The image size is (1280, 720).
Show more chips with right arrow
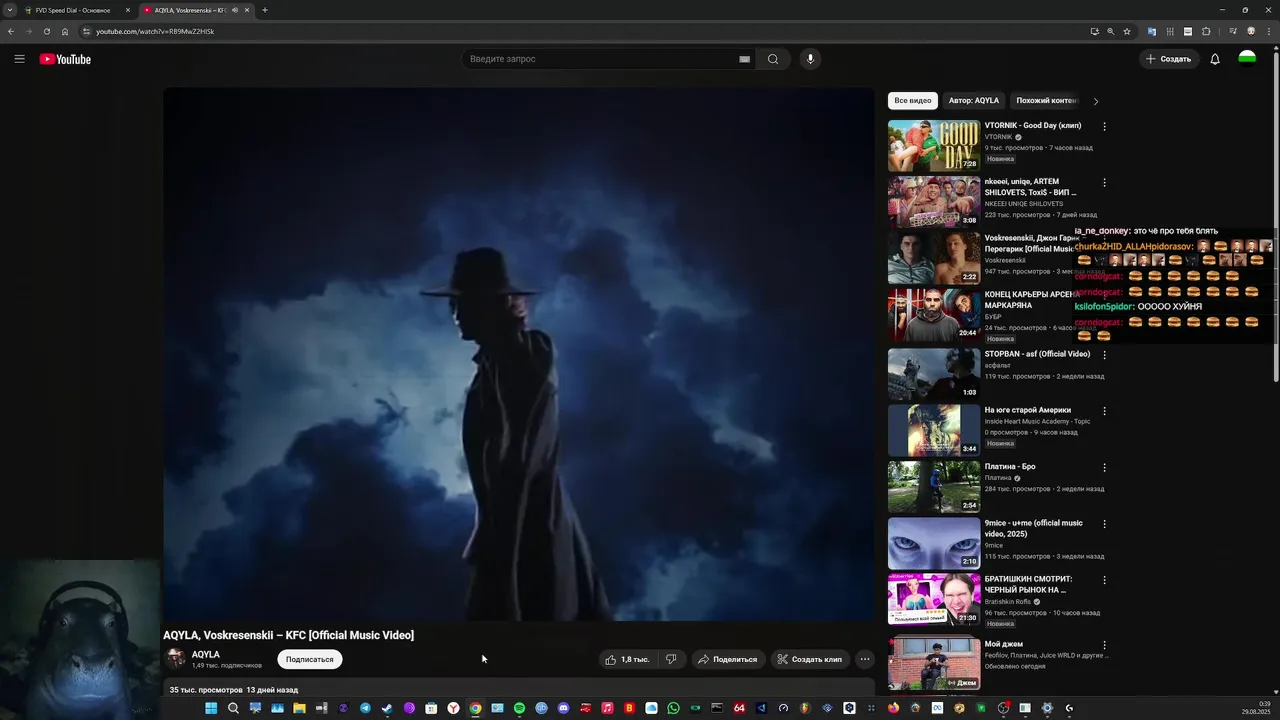(1095, 101)
